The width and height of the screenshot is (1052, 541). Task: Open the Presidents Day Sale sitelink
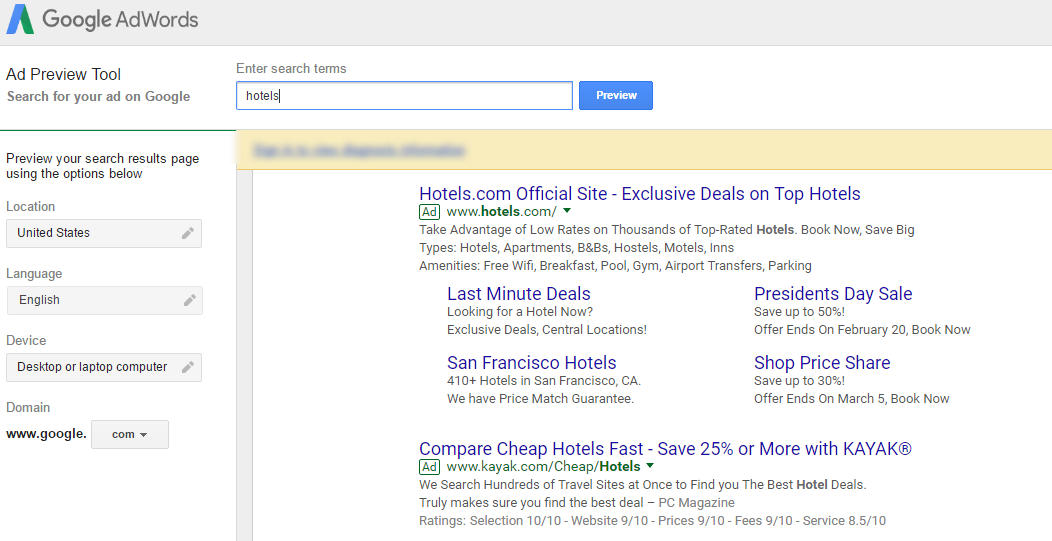(833, 294)
